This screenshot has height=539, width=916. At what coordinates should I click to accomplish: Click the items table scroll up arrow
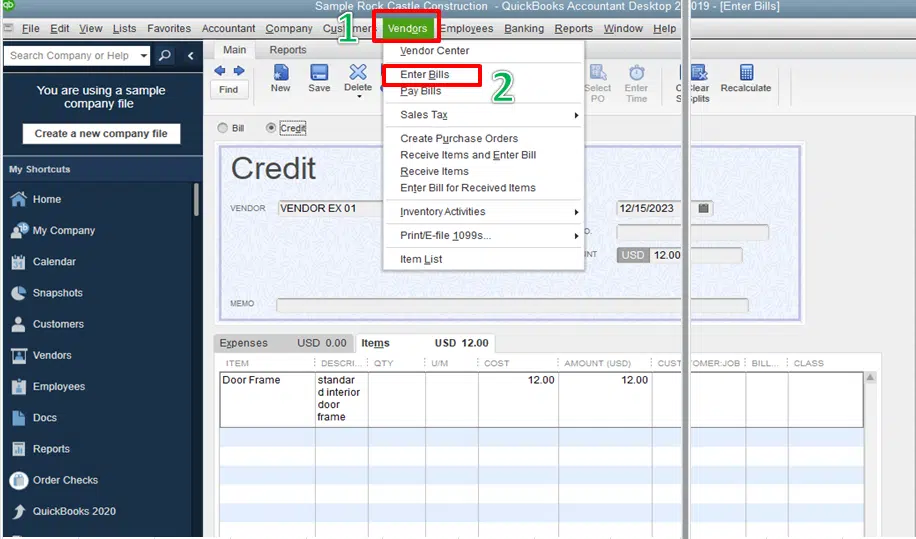tap(870, 378)
